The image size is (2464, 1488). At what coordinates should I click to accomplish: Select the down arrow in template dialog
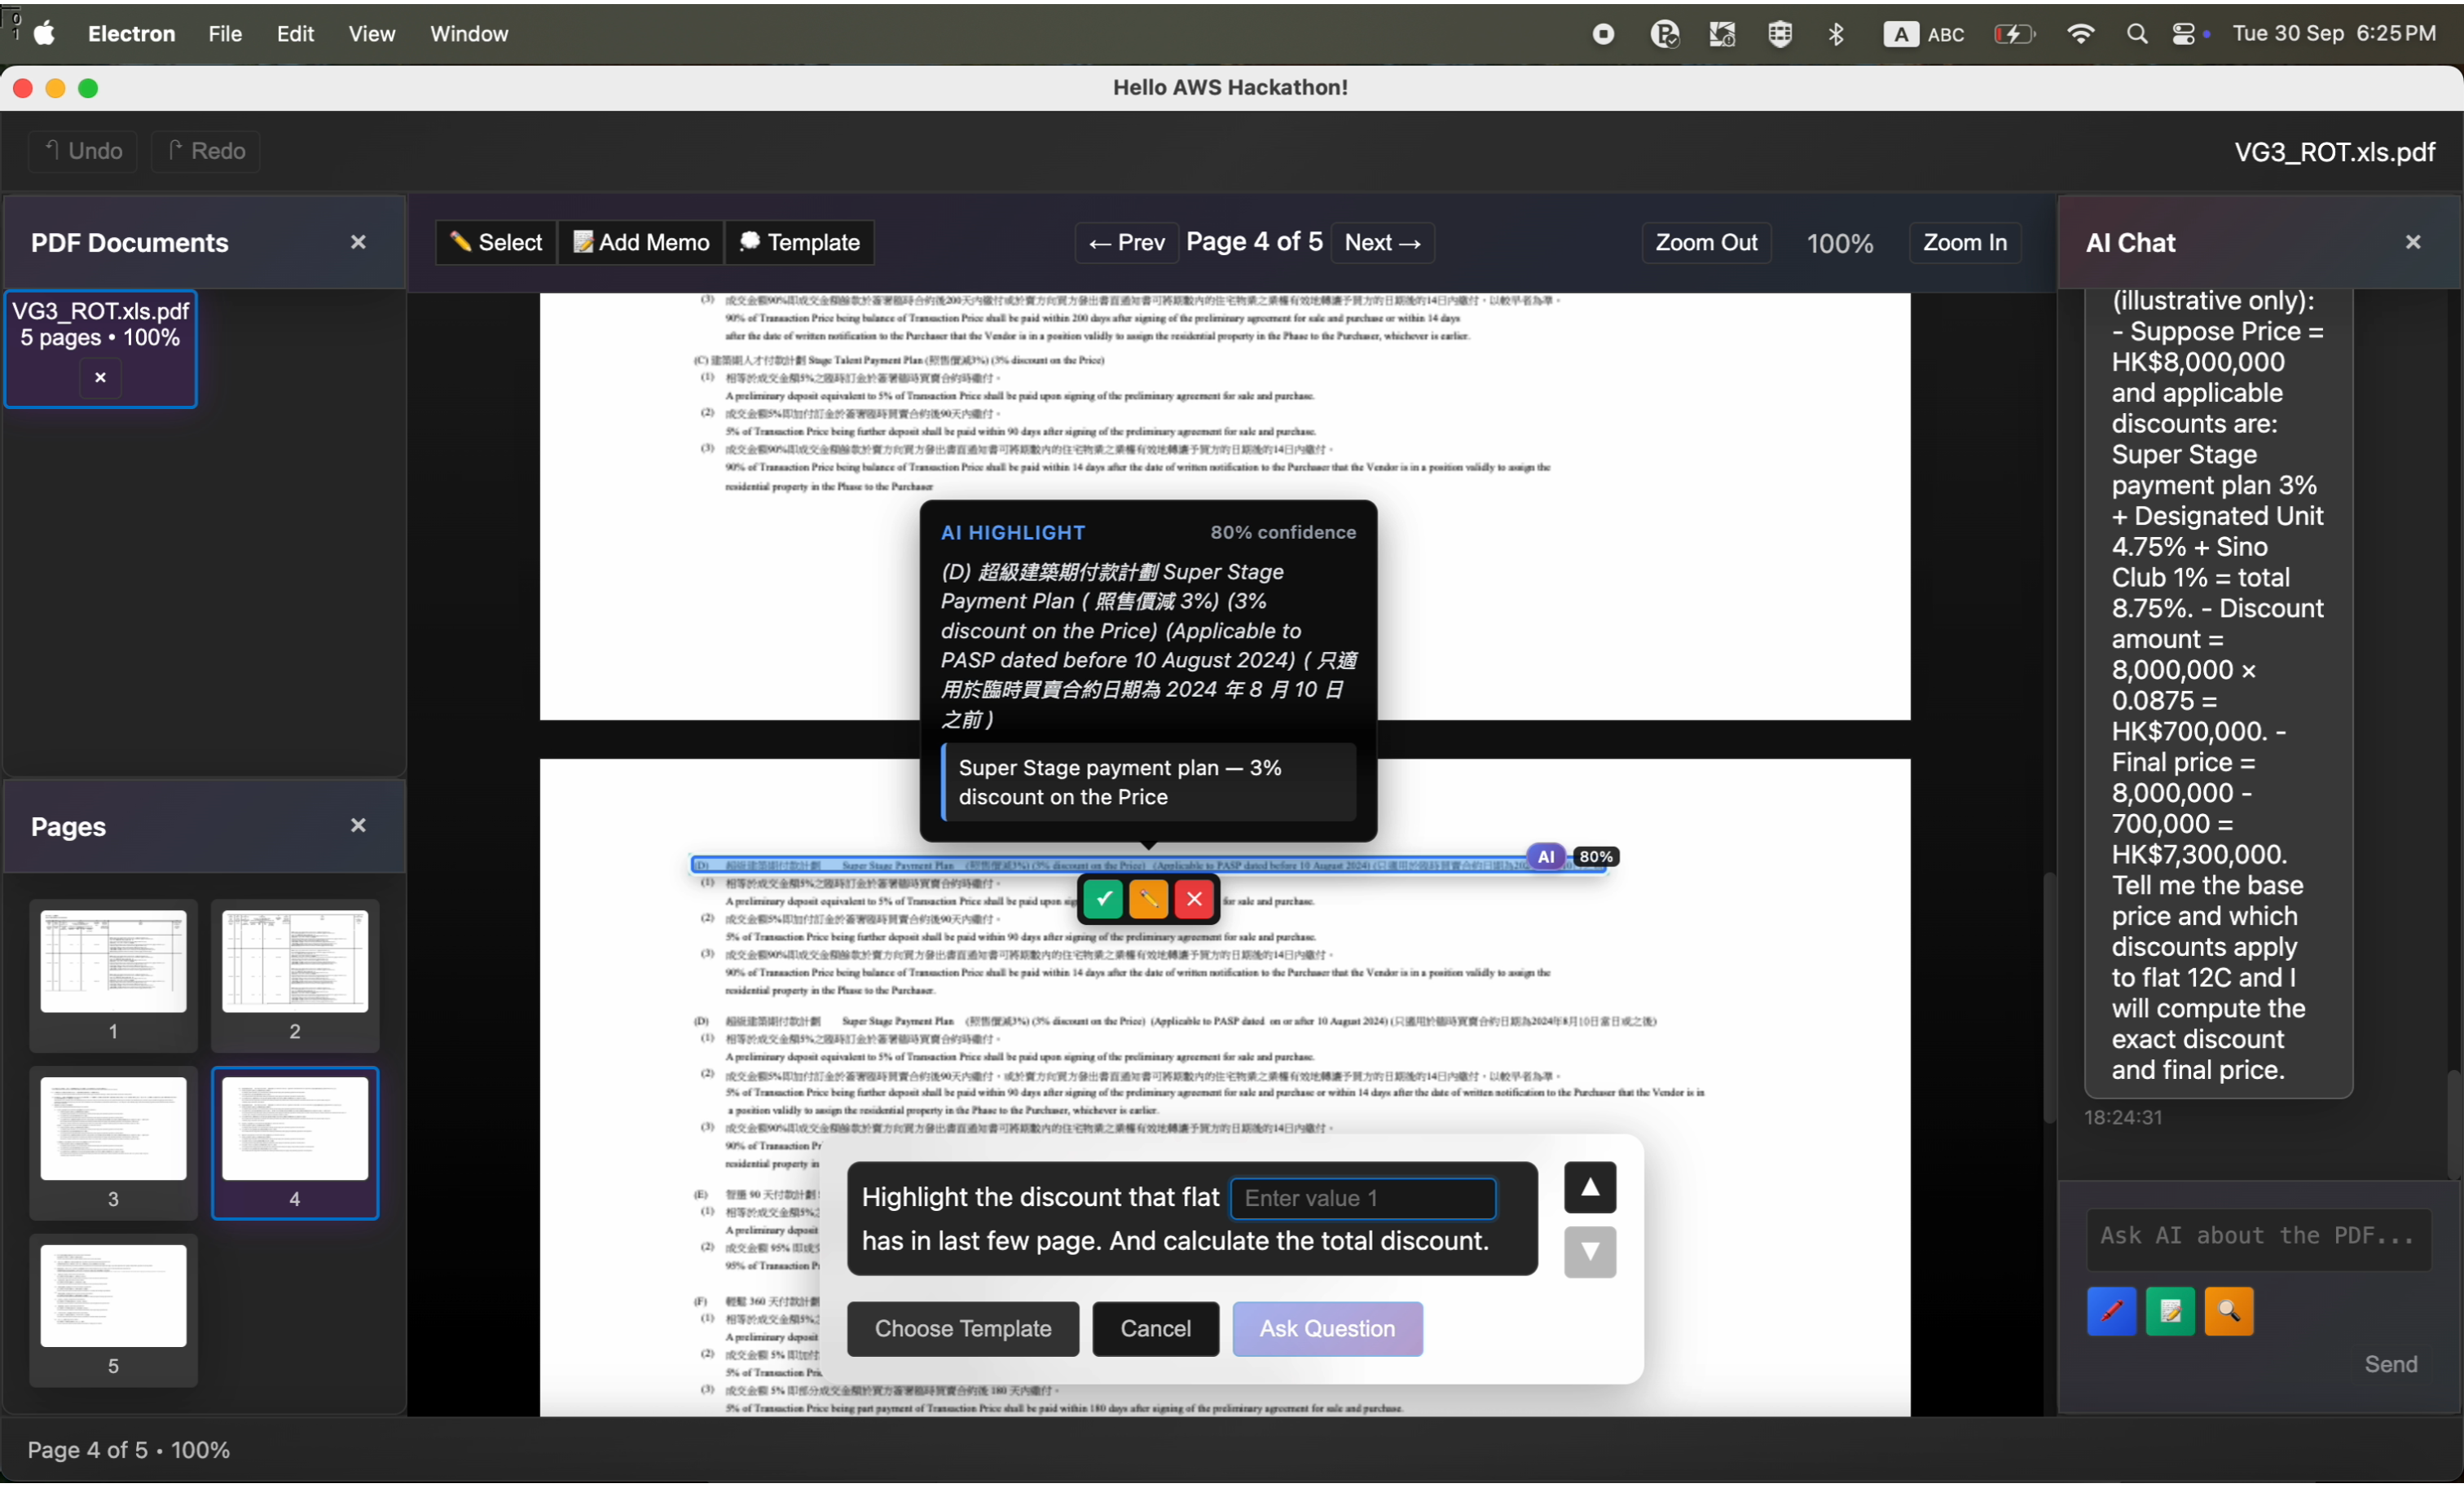coord(1589,1252)
